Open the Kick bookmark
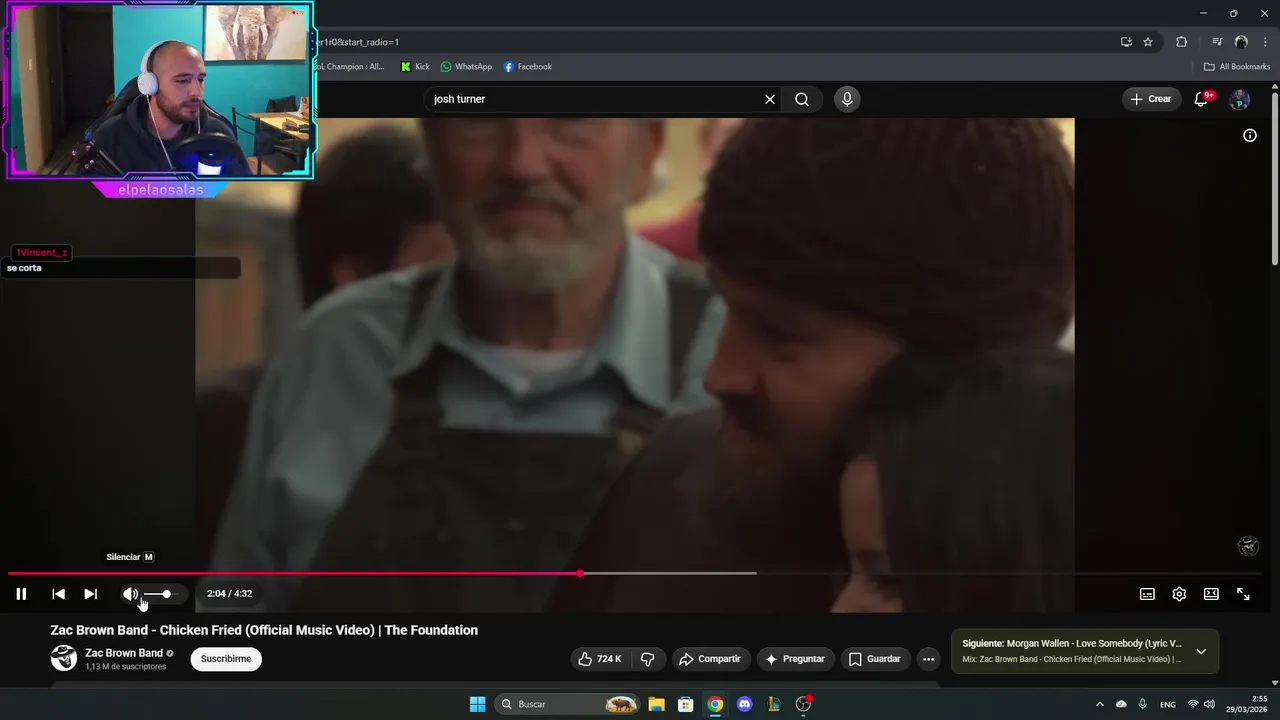 coord(415,67)
